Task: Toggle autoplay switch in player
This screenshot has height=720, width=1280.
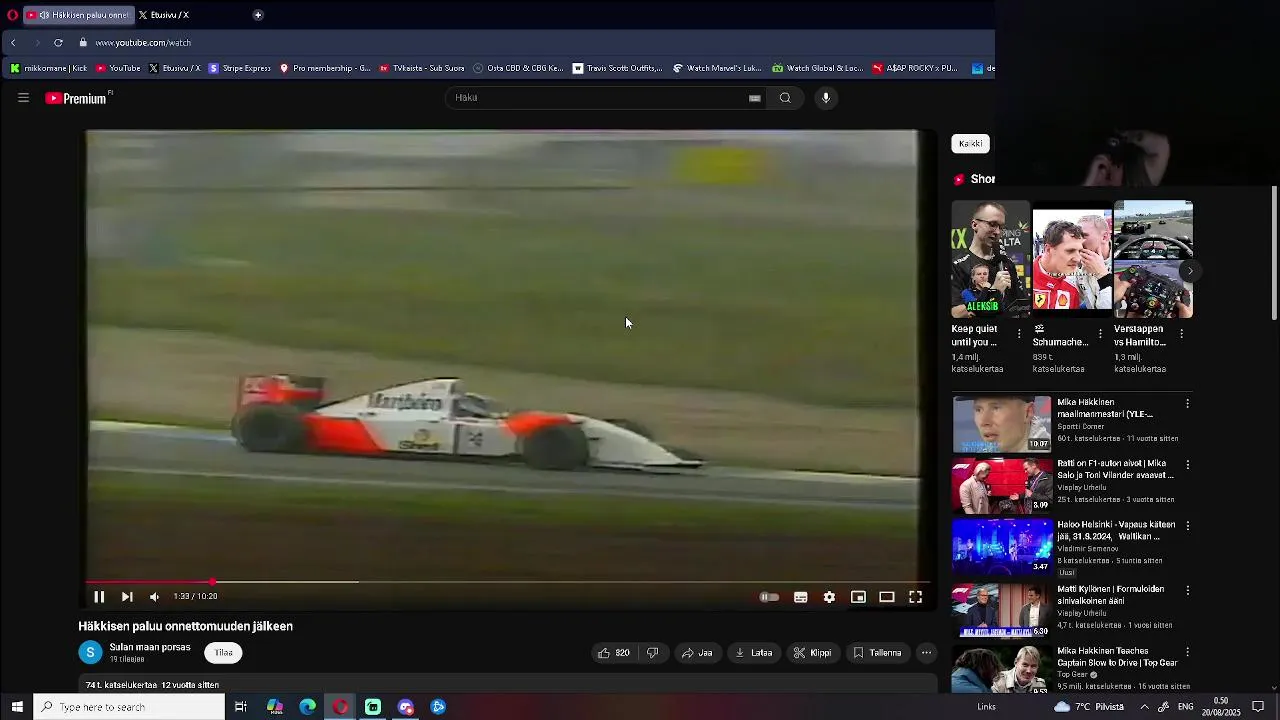Action: coord(769,597)
